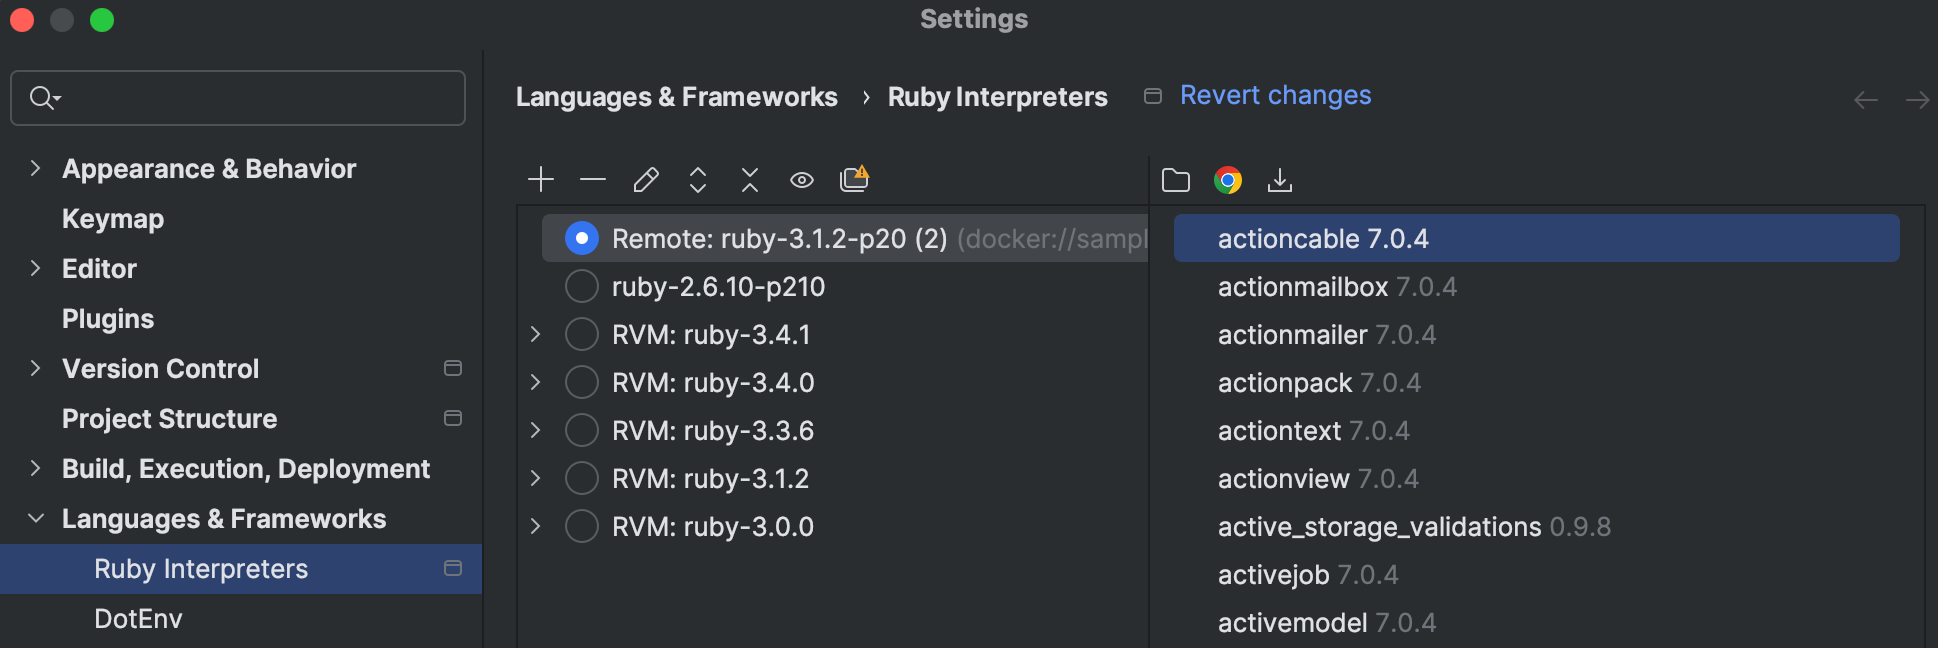Select the ruby-2.6.10-p210 interpreter radio button

point(581,286)
